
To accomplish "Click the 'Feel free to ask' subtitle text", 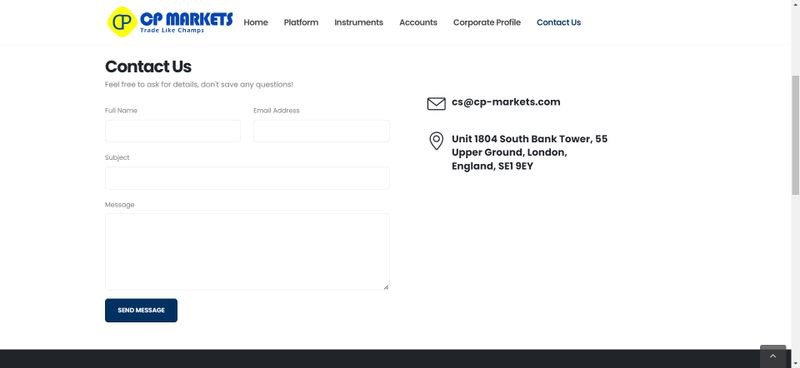I will click(x=199, y=85).
